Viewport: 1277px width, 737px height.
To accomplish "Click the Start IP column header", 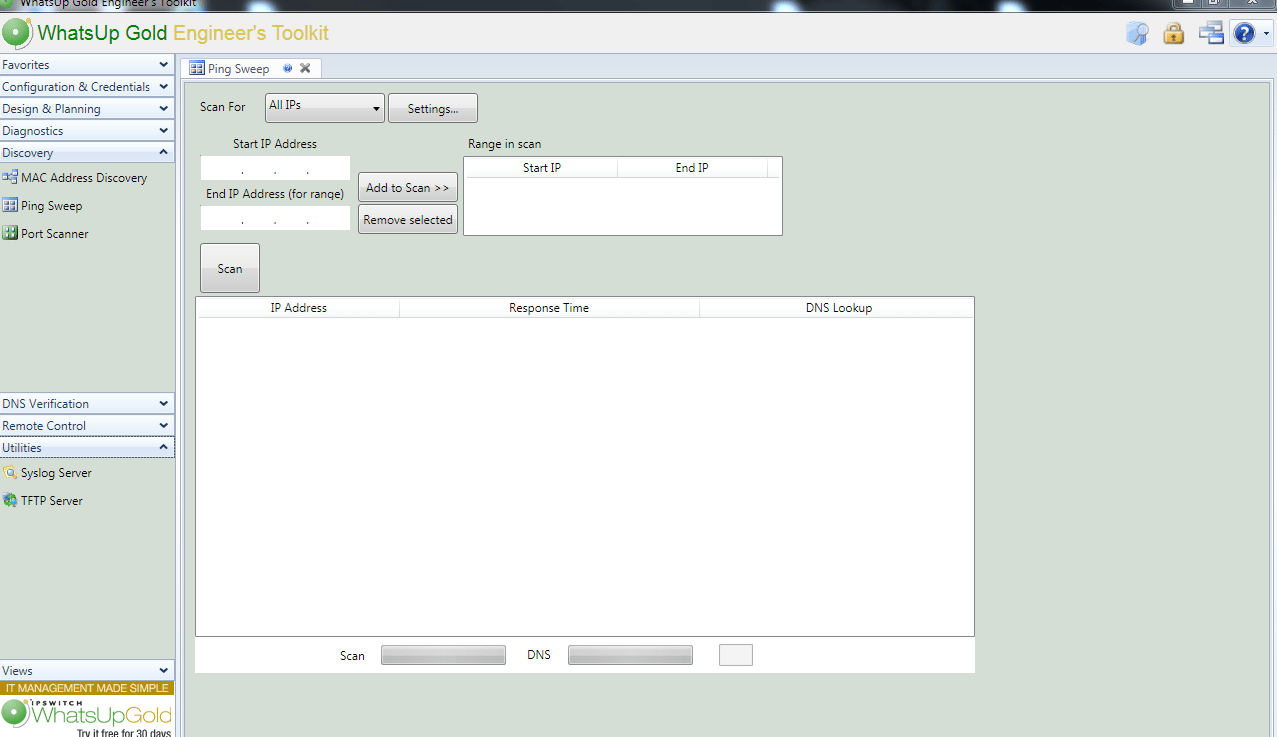I will pos(542,168).
